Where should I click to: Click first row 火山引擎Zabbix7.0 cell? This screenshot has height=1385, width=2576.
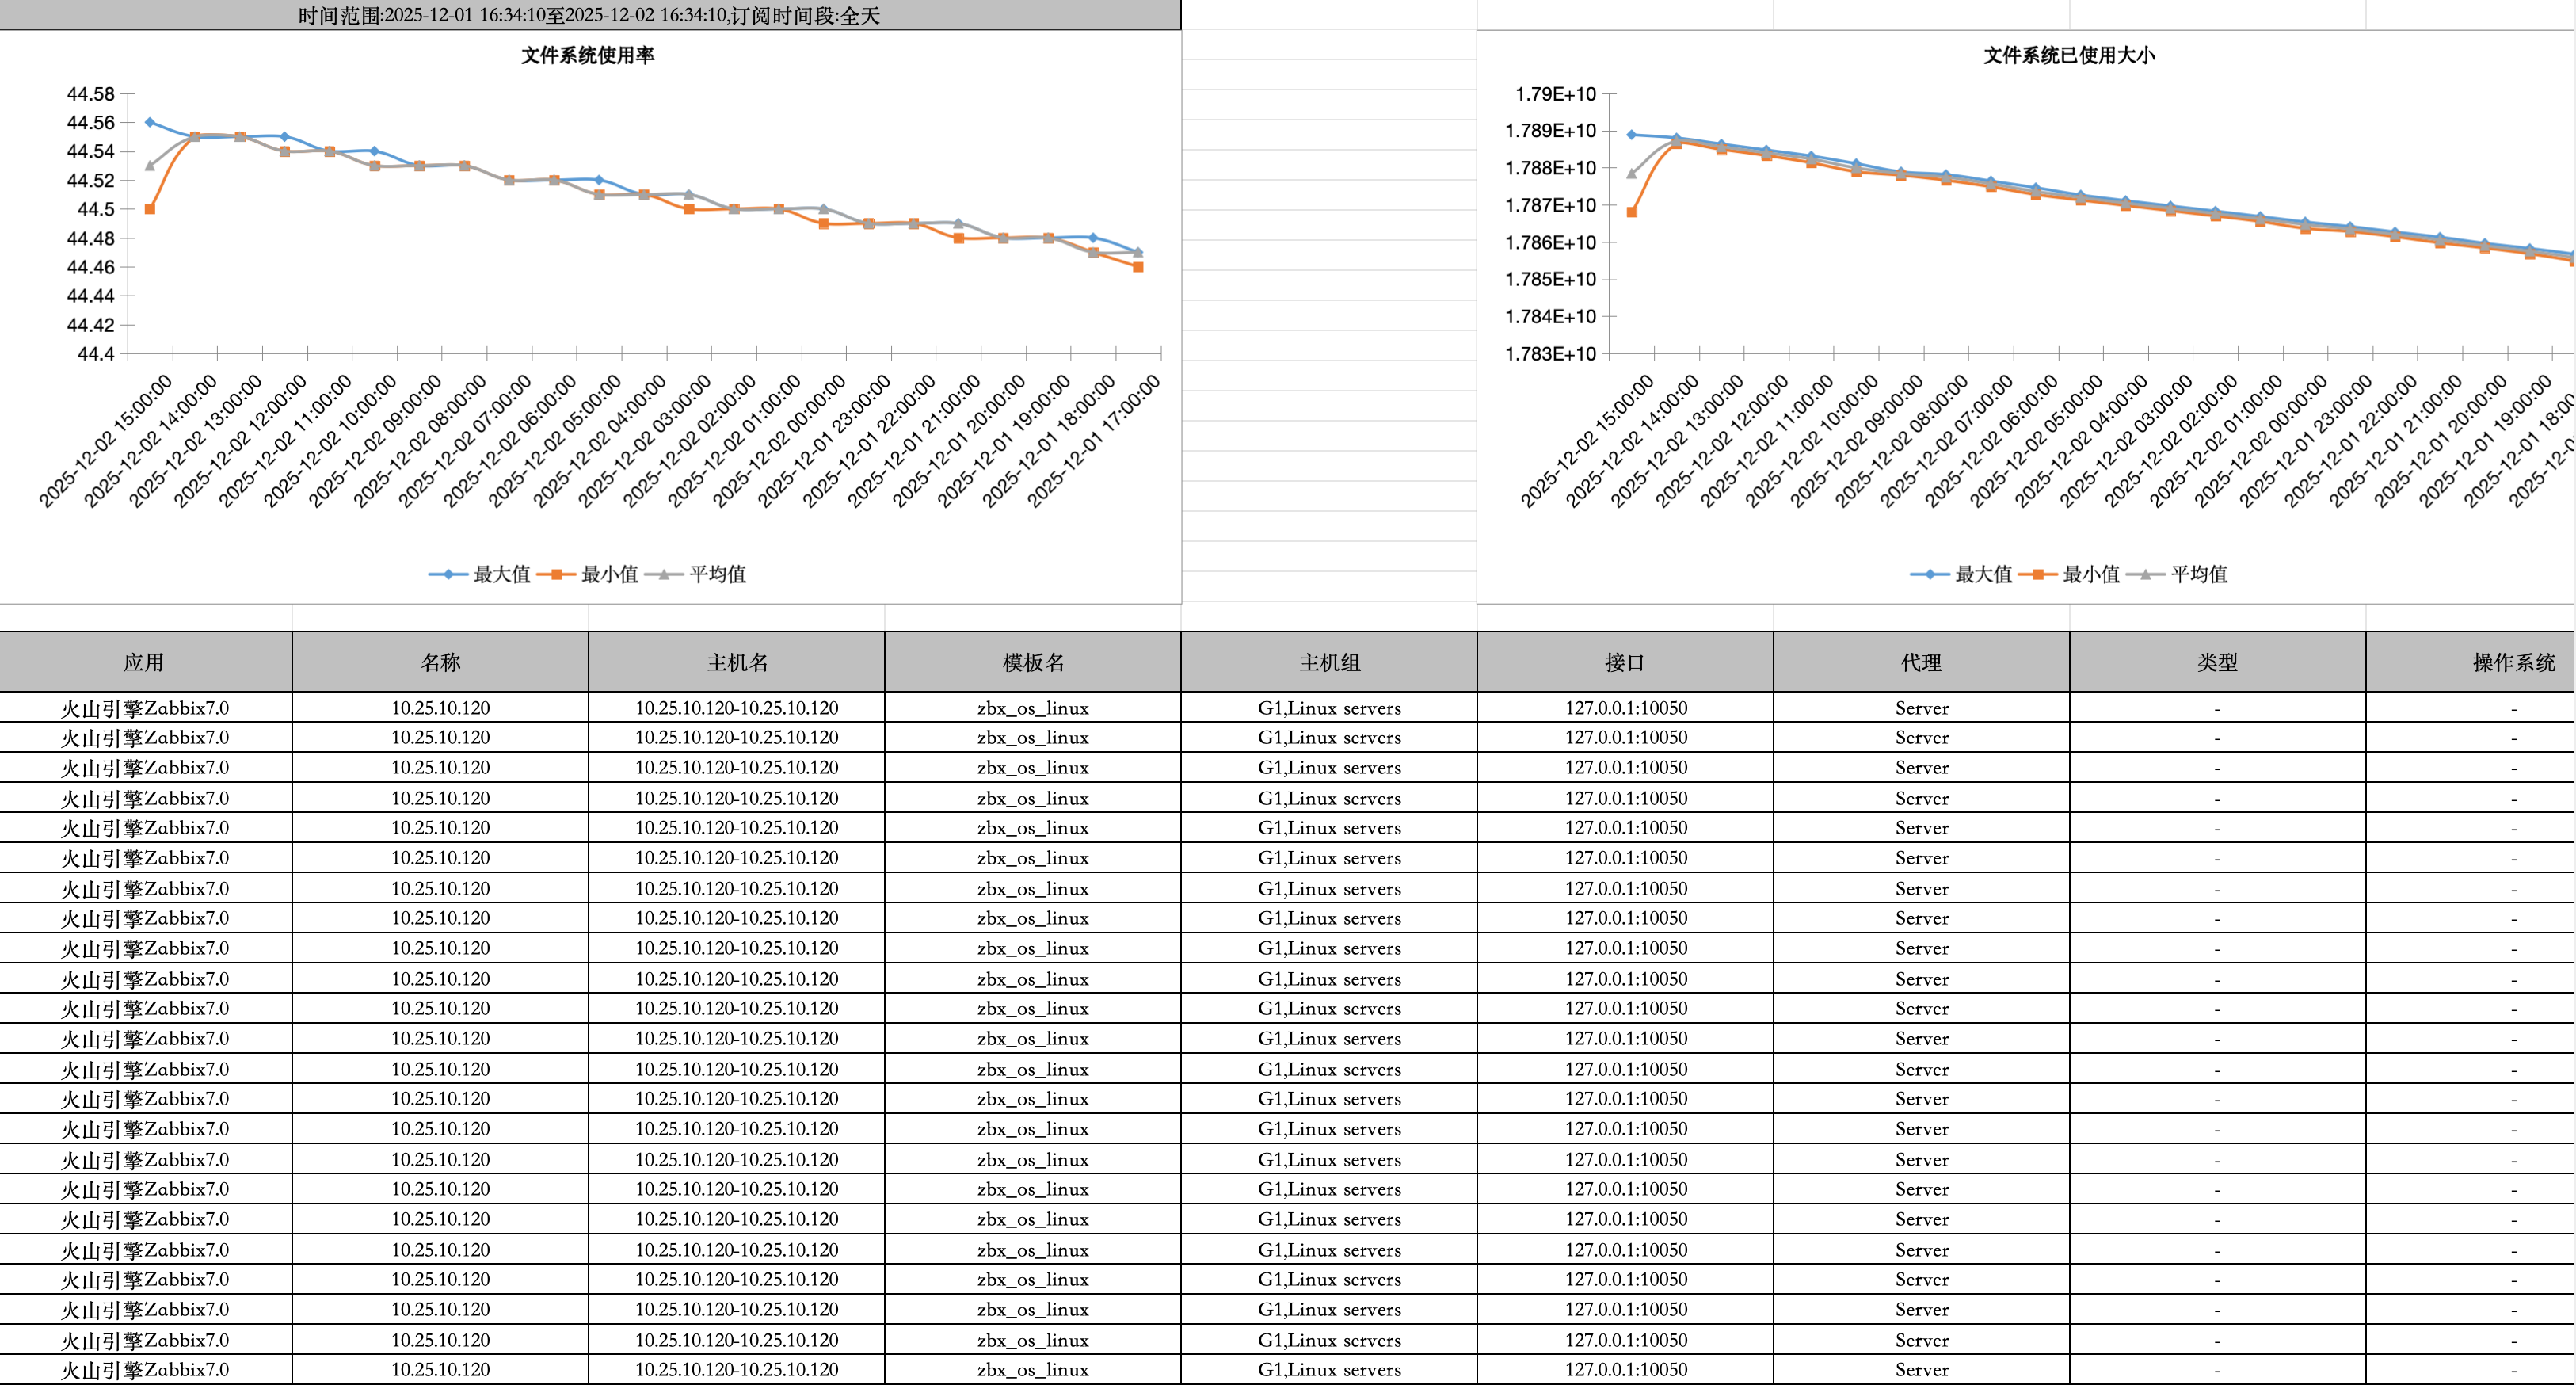coord(145,708)
